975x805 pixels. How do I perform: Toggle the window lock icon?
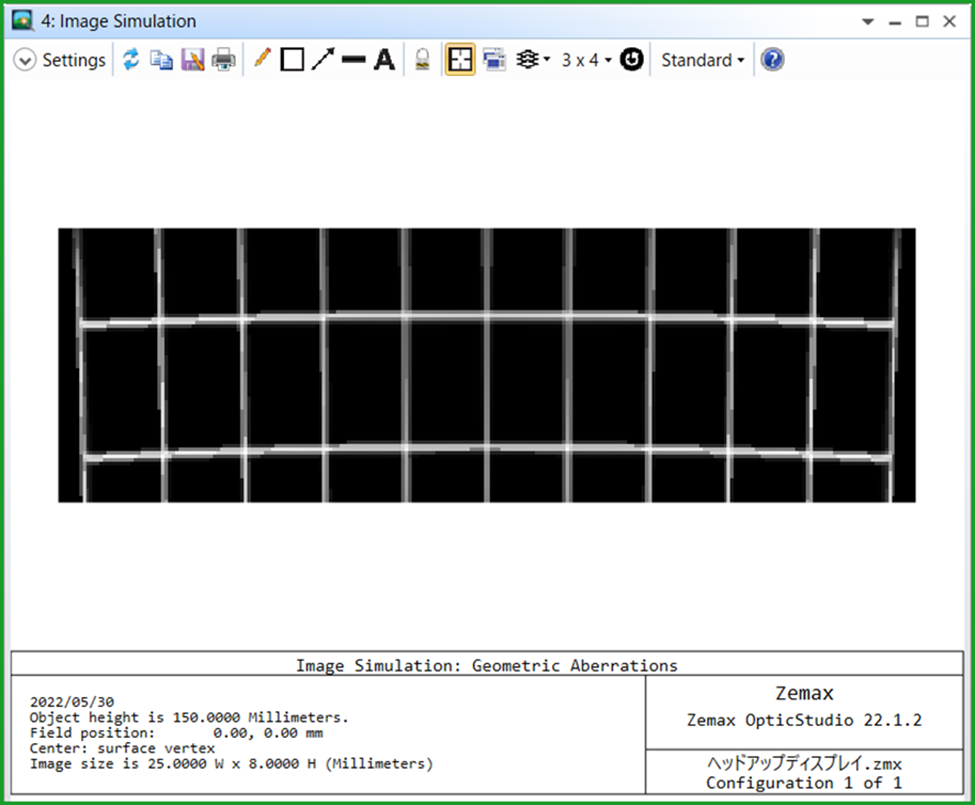[x=421, y=59]
